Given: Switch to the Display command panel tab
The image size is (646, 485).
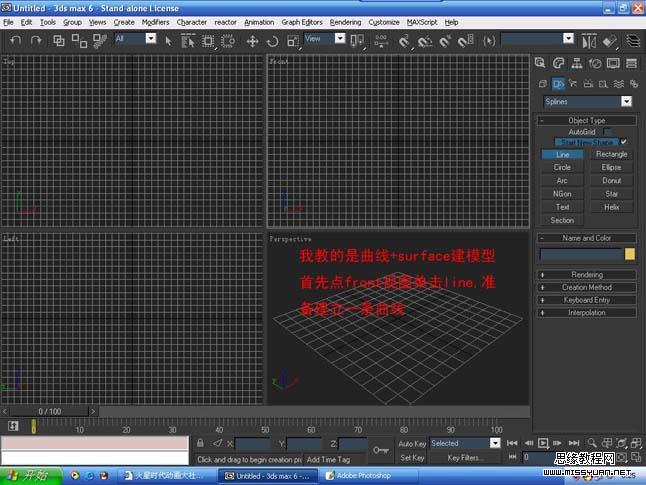Looking at the screenshot, I should coord(613,63).
